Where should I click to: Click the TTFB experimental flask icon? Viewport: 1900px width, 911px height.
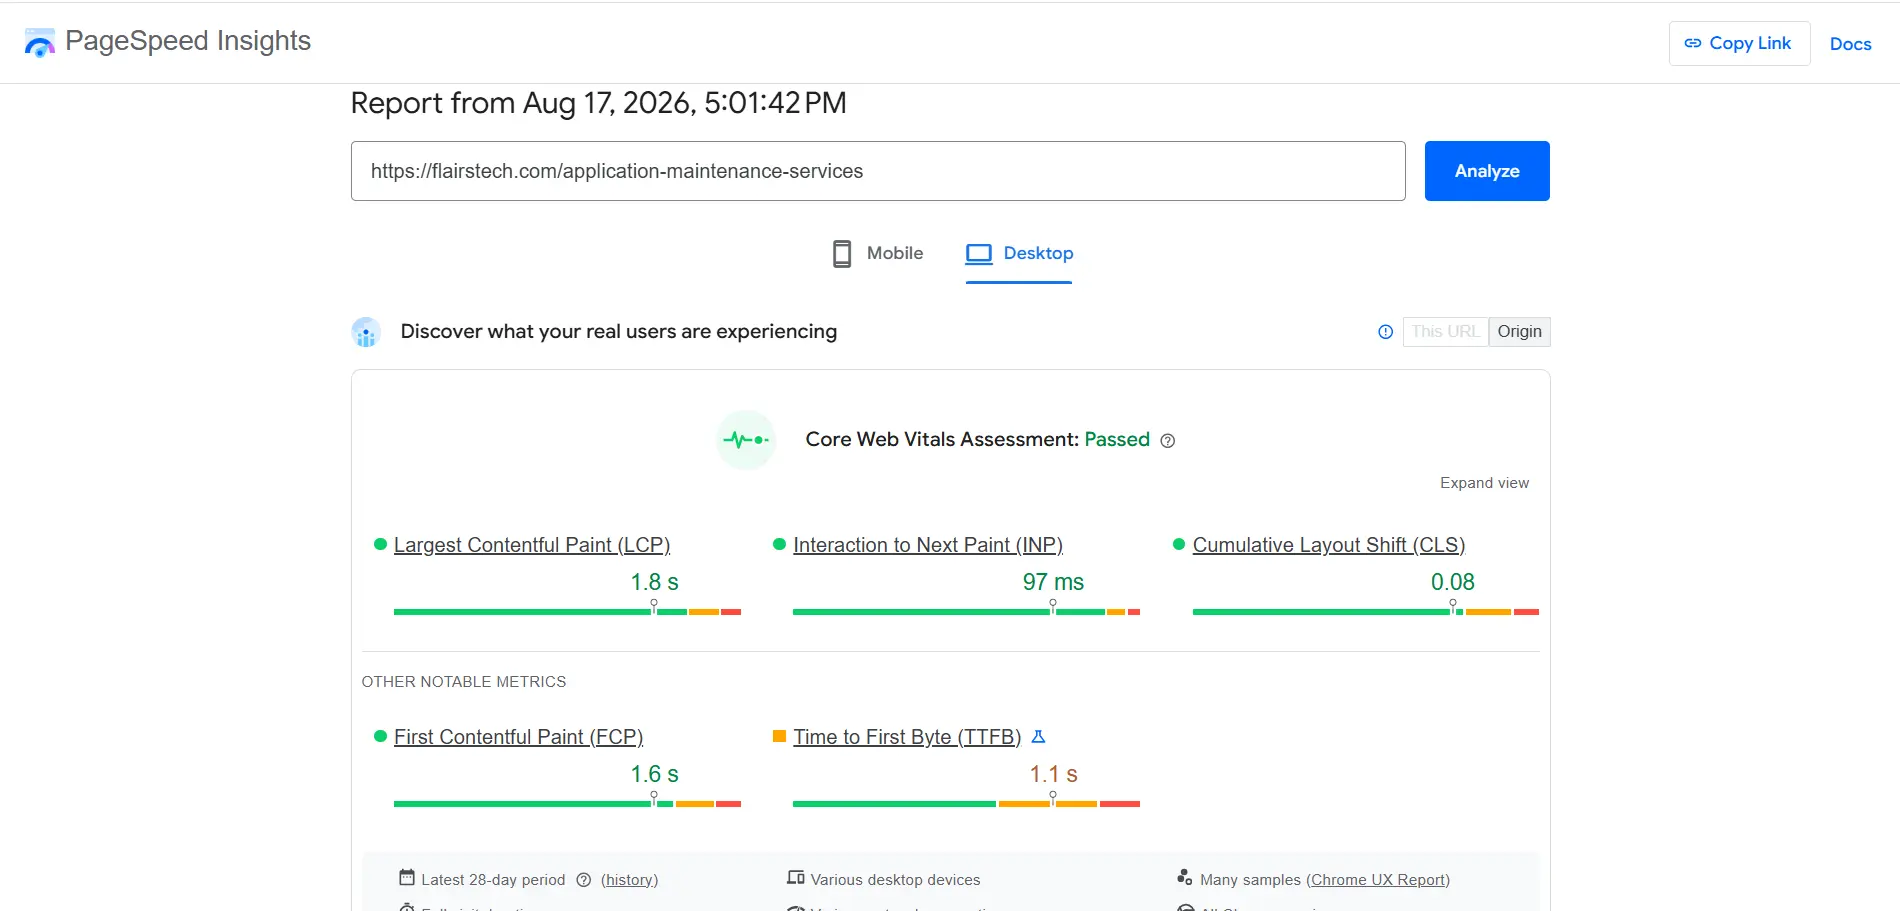1038,737
